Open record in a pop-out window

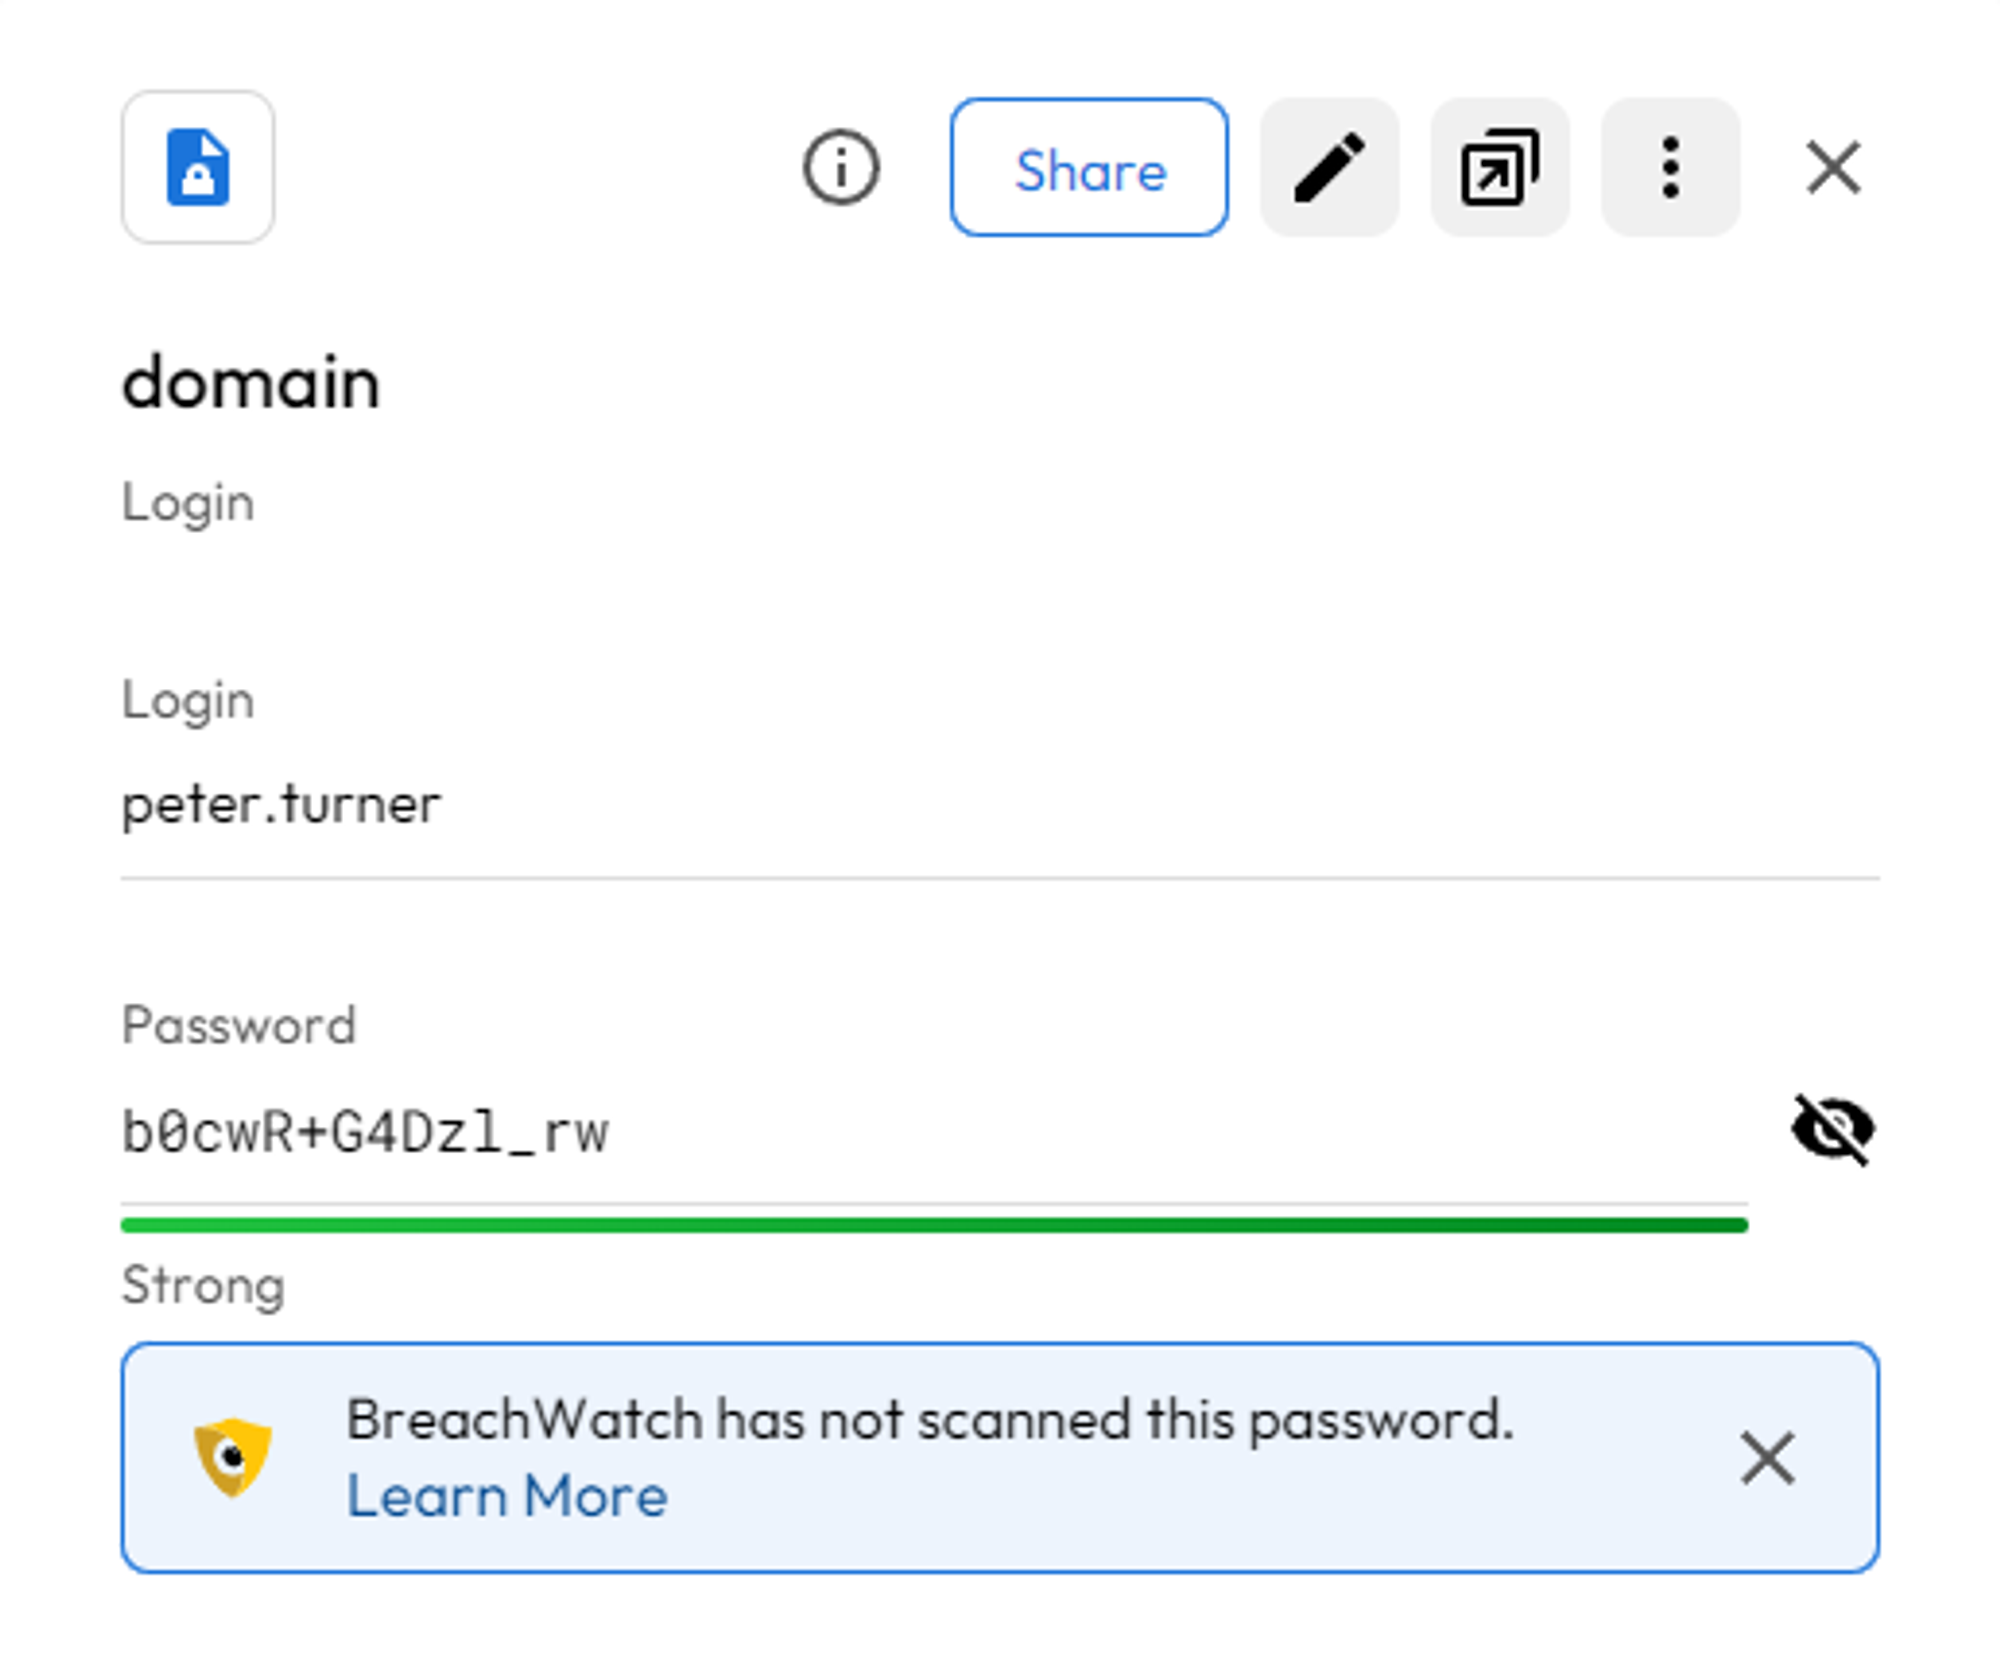coord(1500,167)
